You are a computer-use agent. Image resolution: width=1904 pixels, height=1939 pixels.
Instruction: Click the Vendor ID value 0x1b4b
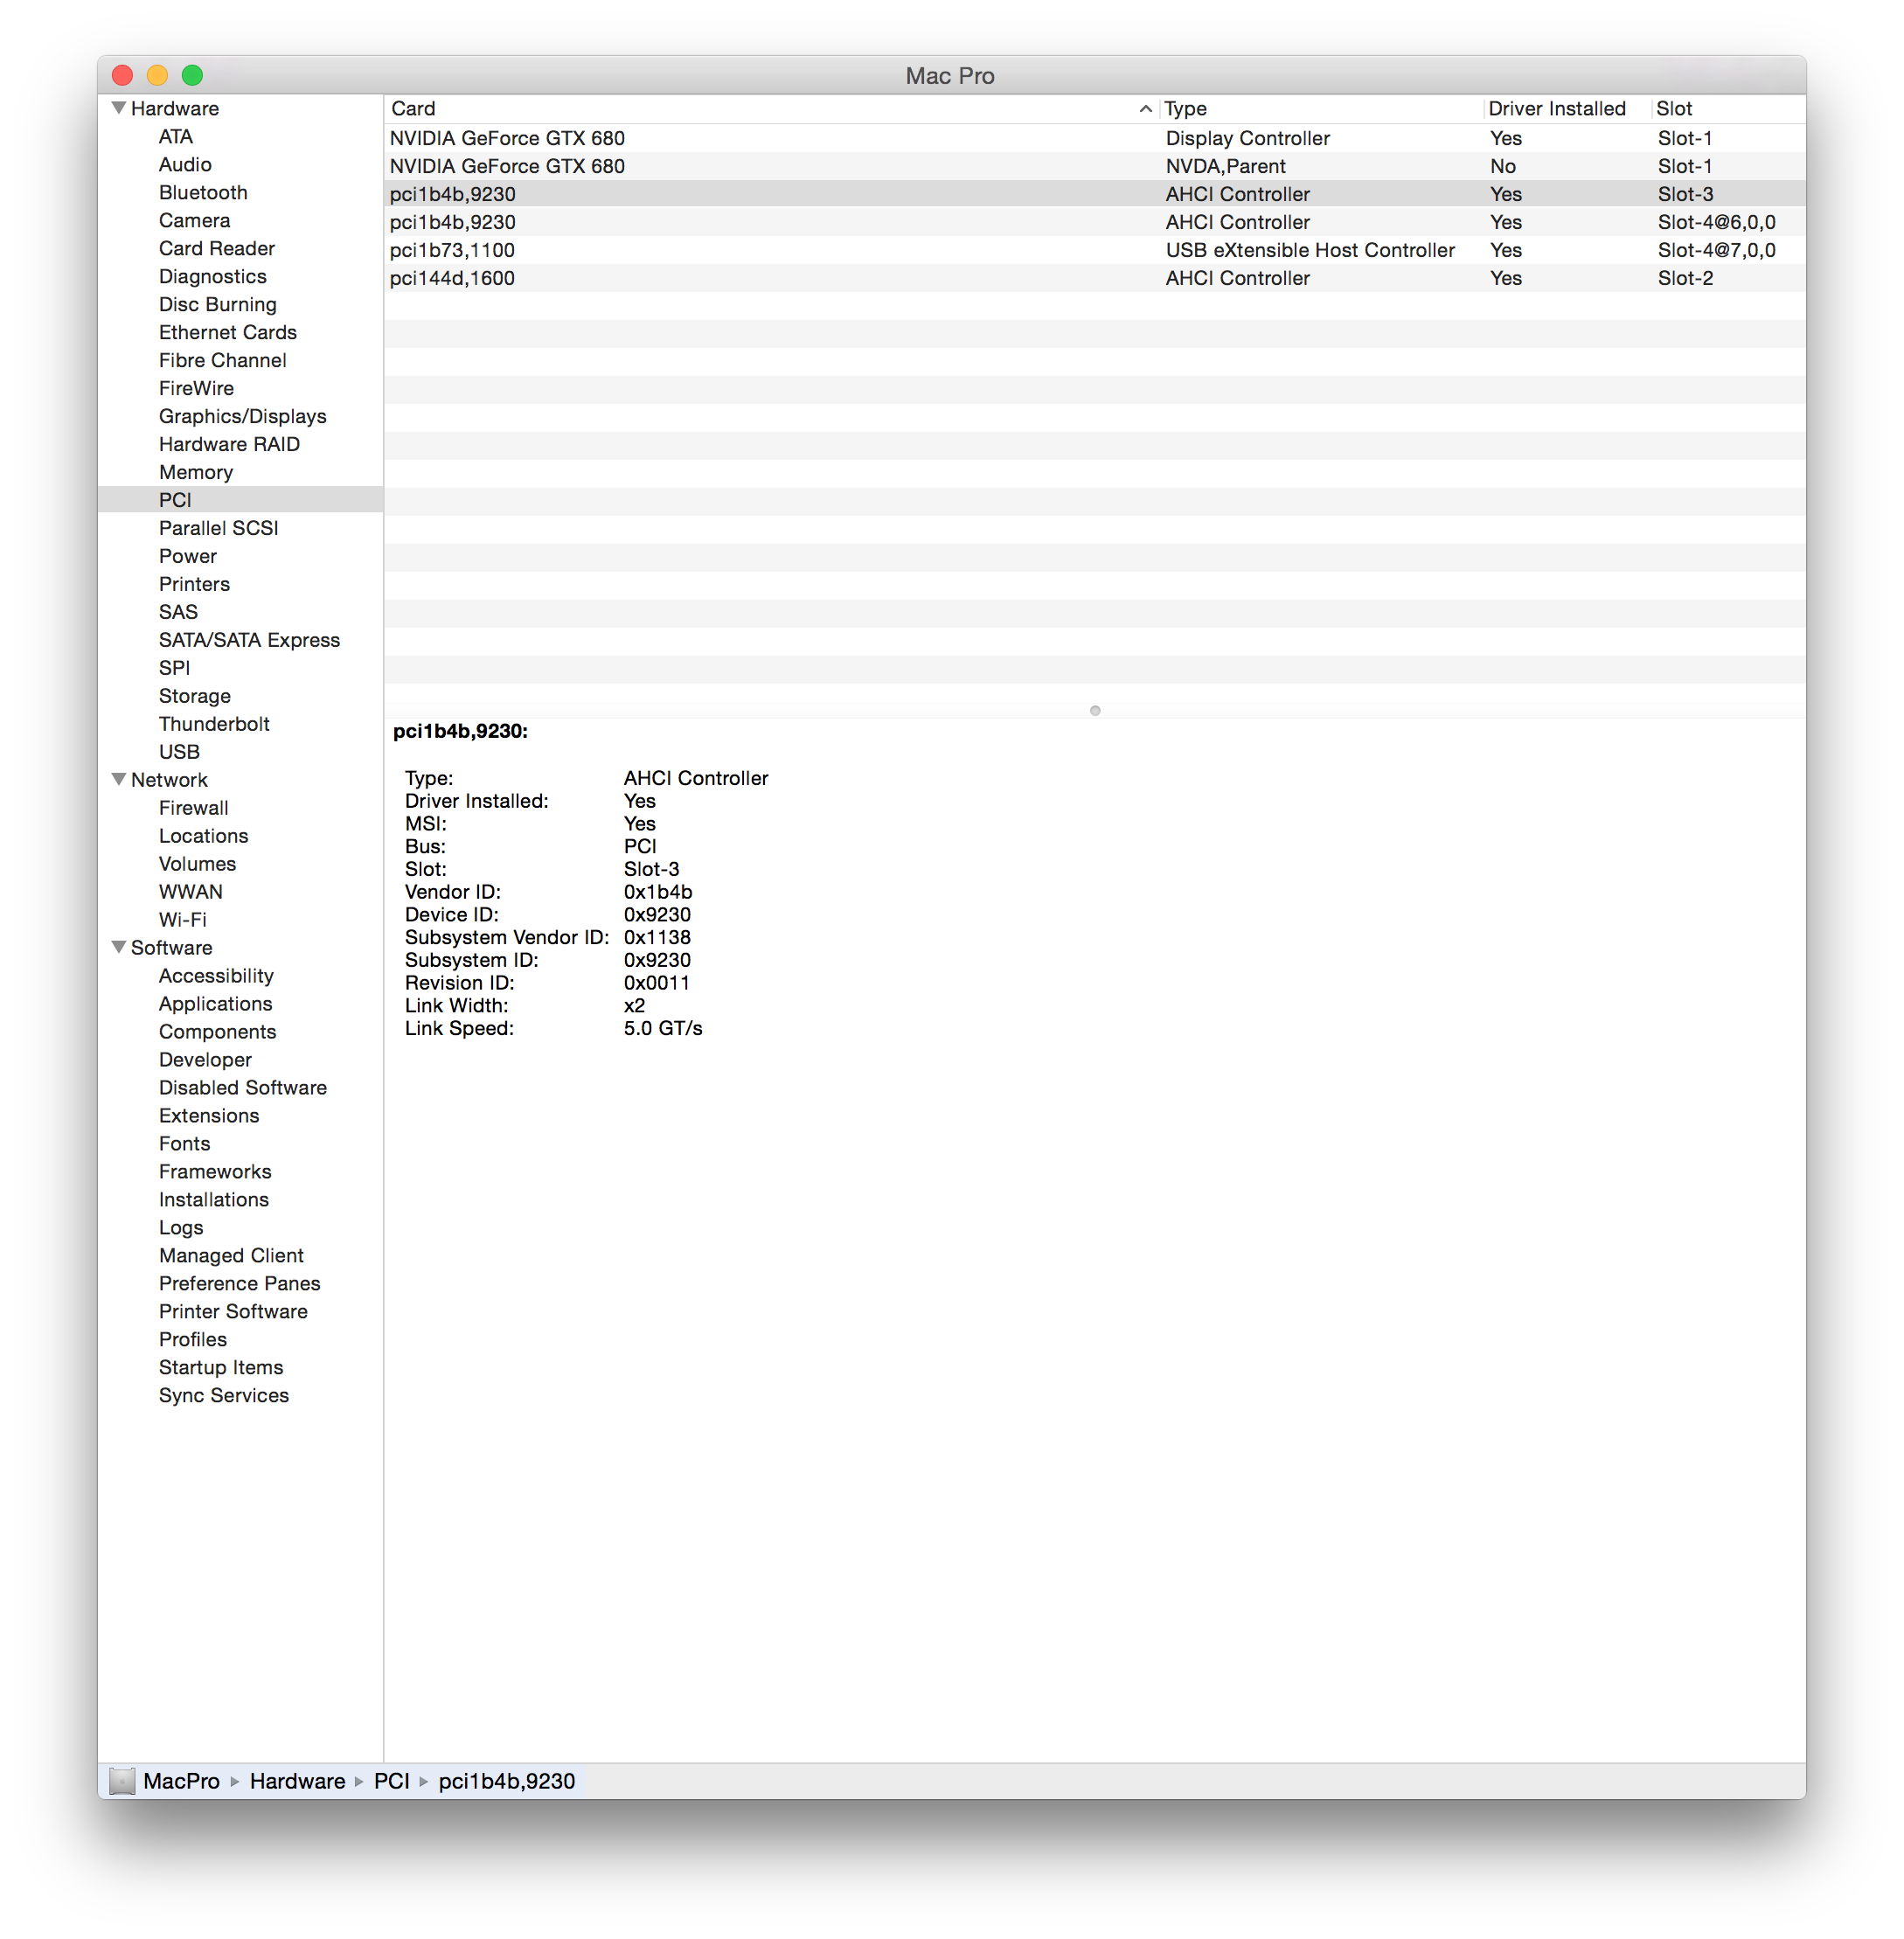pyautogui.click(x=658, y=892)
